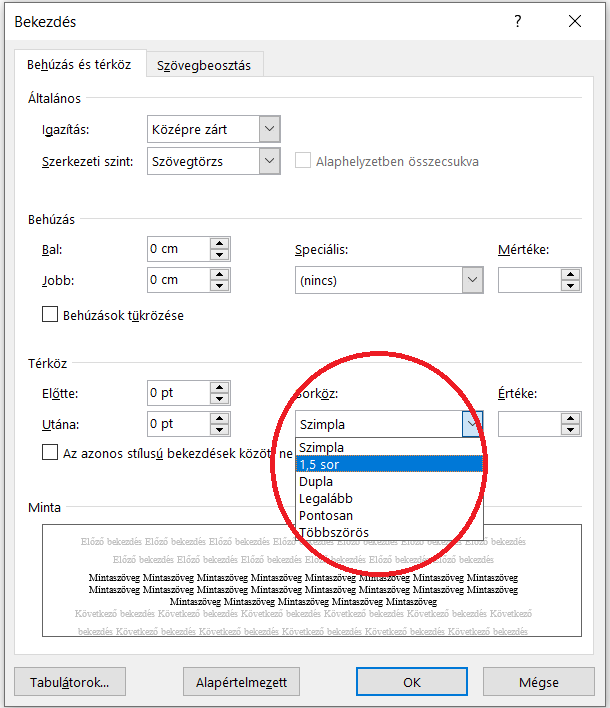Enable the identical style paragraphs spacing checkbox
This screenshot has width=610, height=708.
(x=50, y=453)
